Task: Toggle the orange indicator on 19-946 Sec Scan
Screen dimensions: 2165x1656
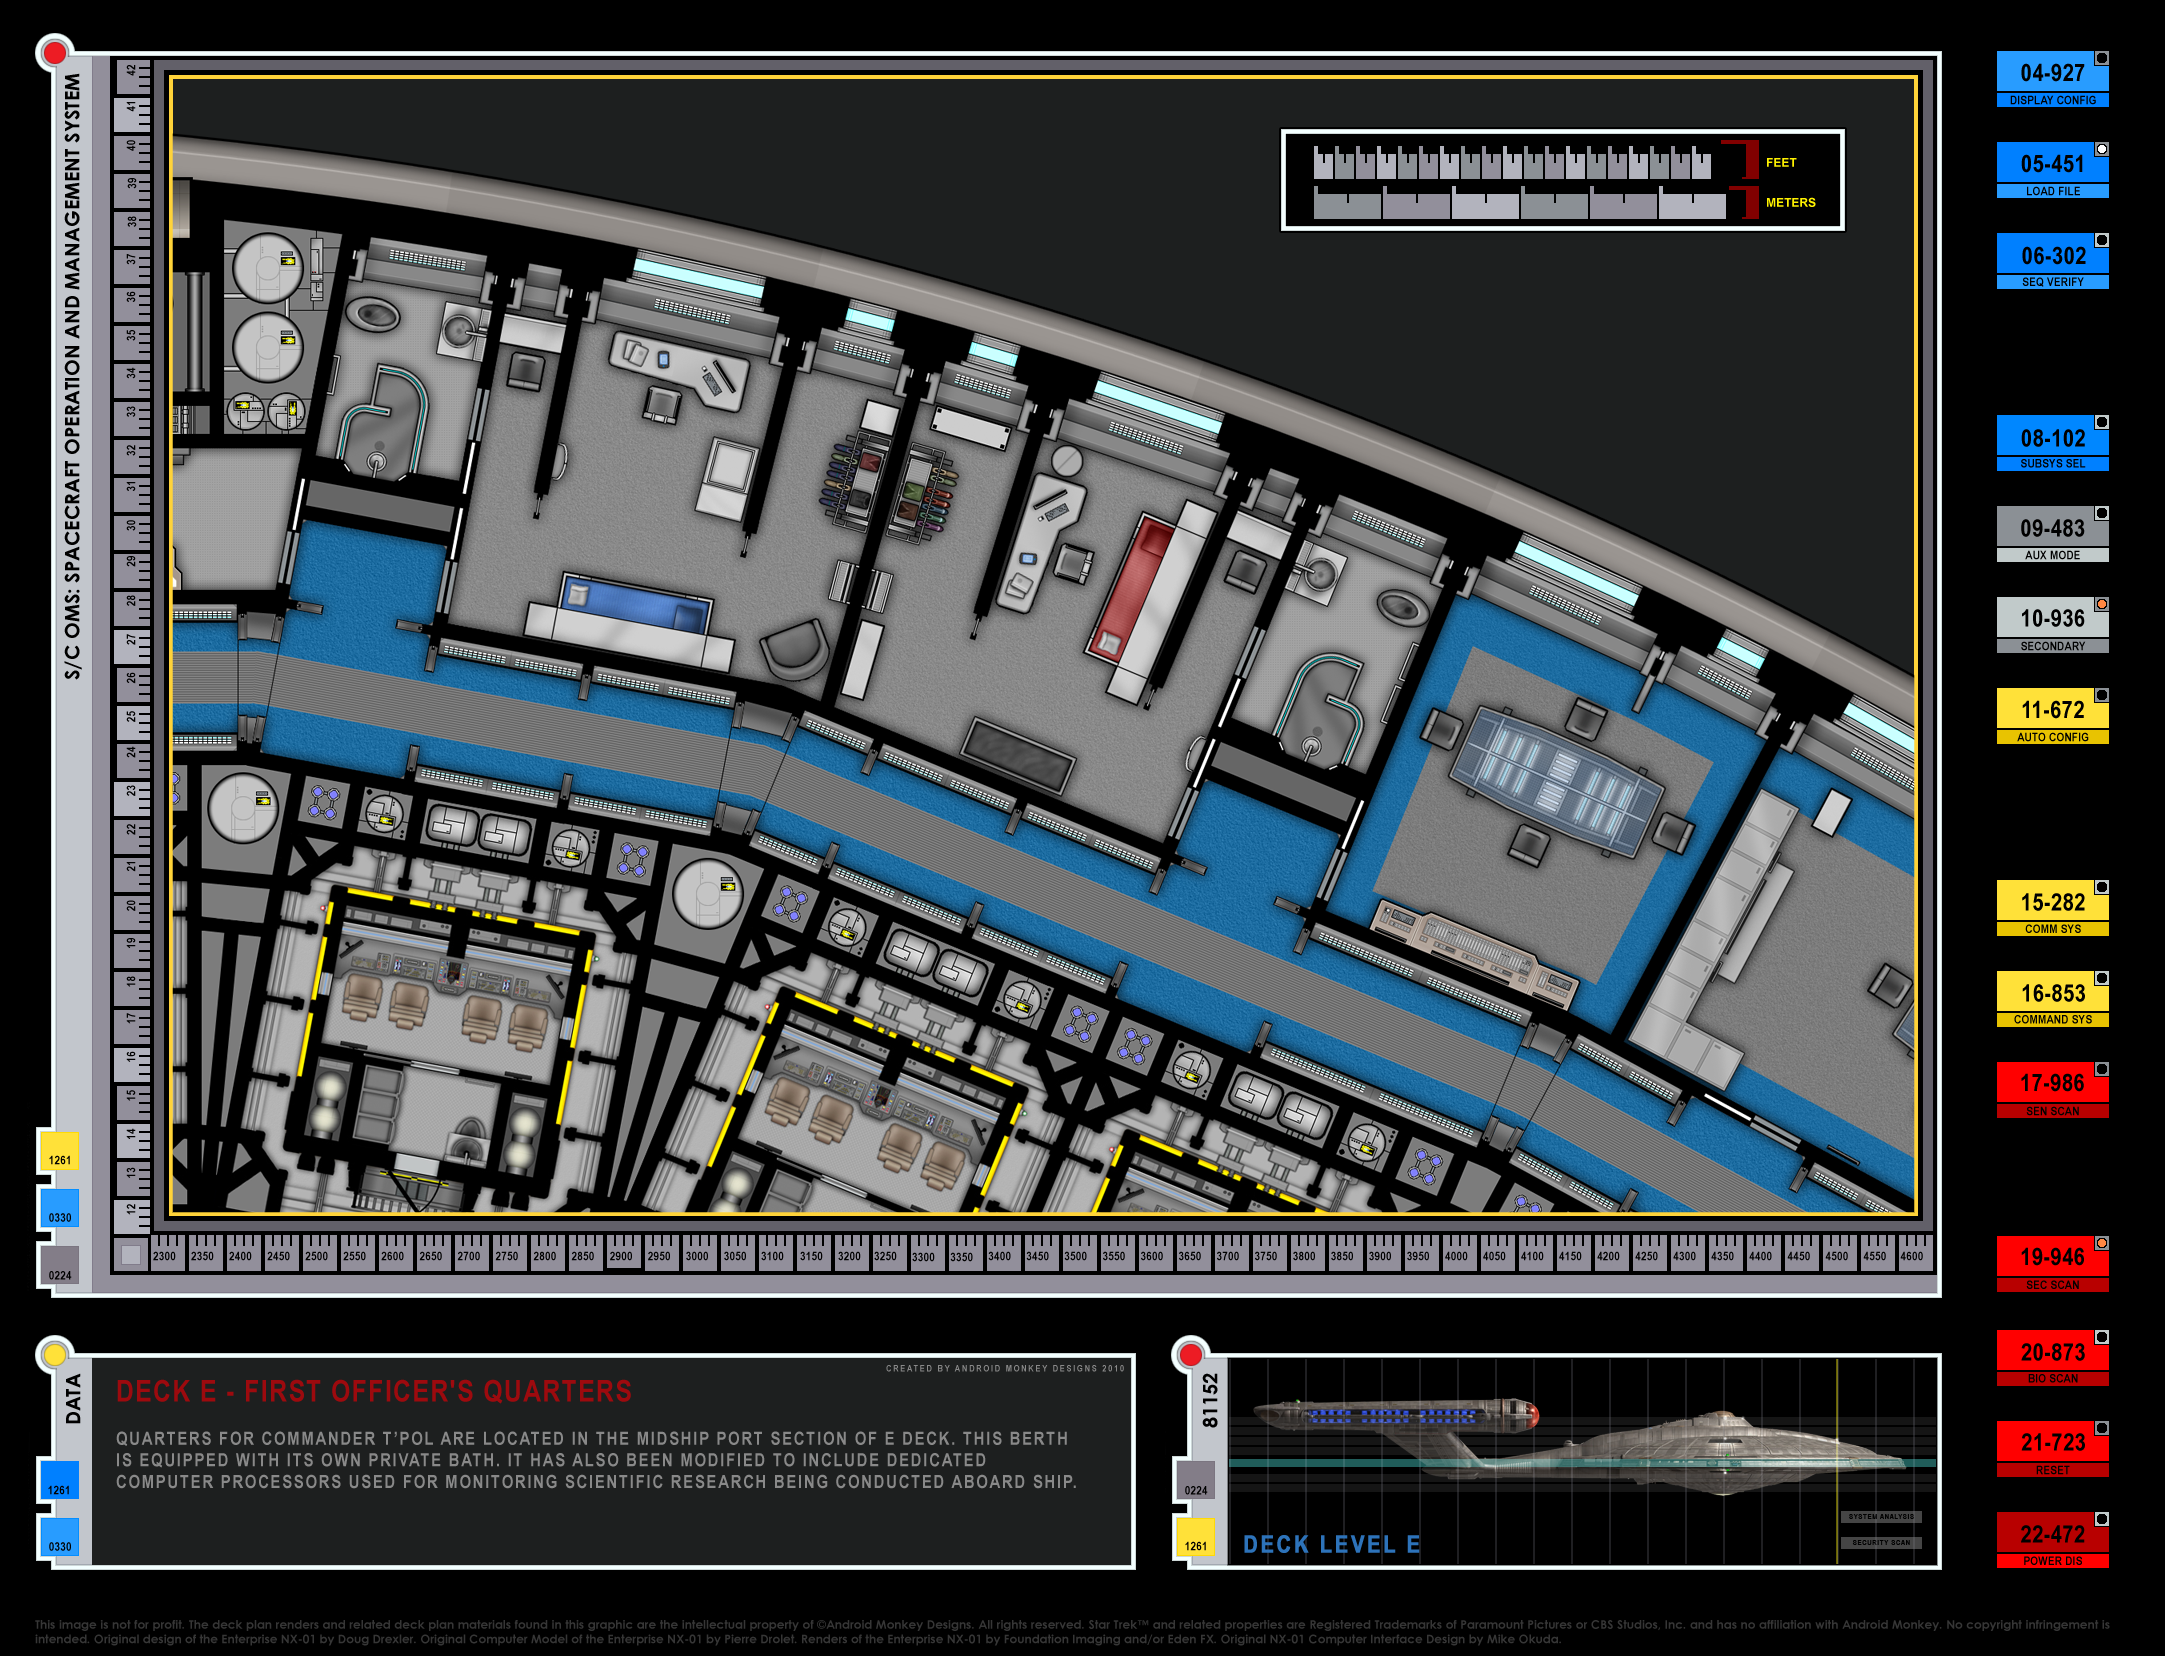Action: pyautogui.click(x=2102, y=1243)
